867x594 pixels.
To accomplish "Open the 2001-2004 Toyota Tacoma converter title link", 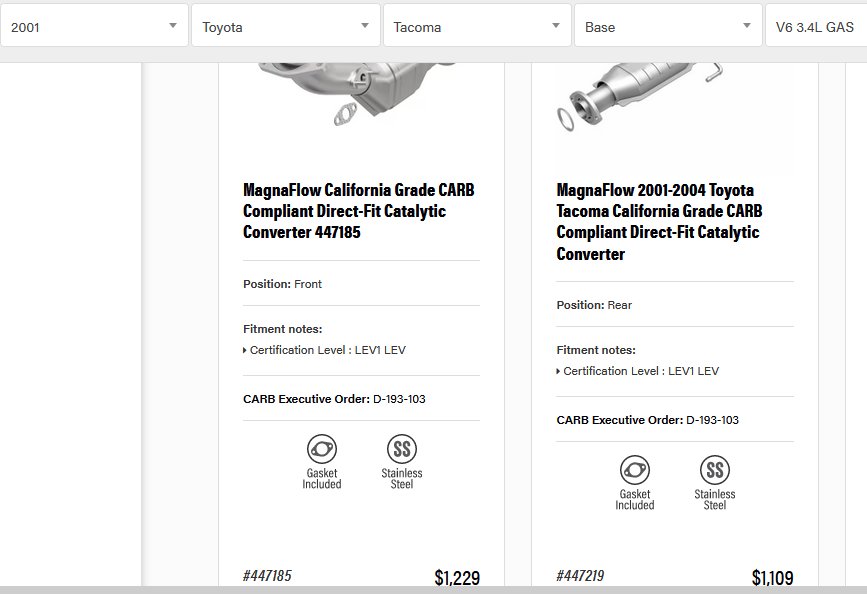I will click(x=660, y=222).
